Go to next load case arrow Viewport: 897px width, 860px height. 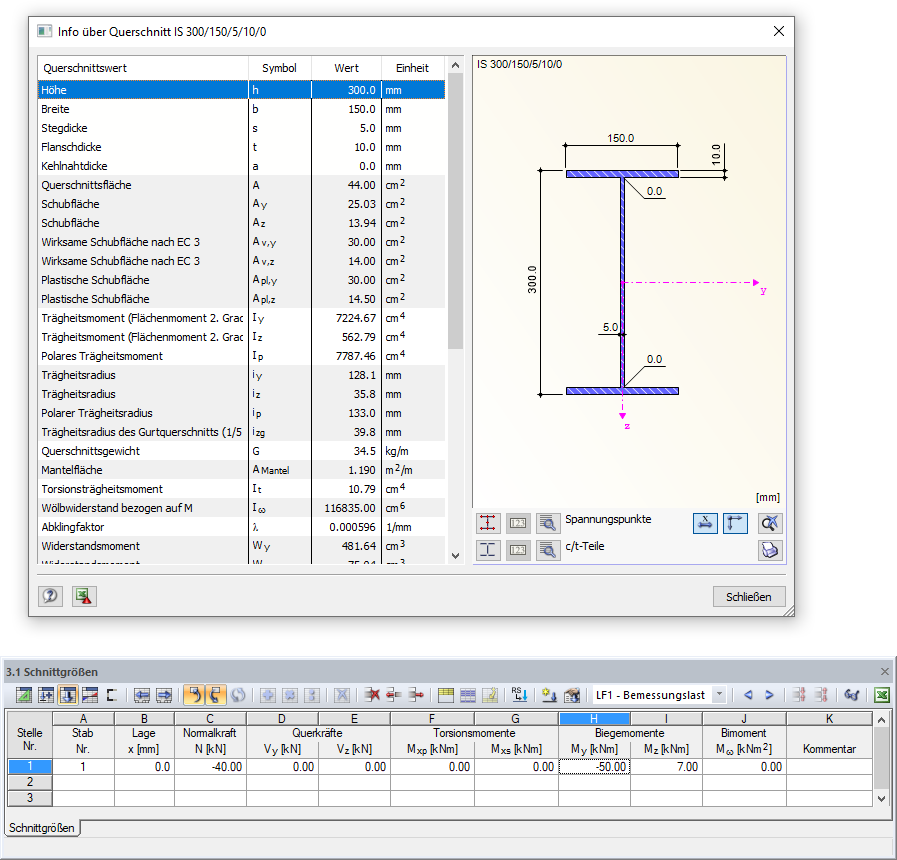(769, 695)
